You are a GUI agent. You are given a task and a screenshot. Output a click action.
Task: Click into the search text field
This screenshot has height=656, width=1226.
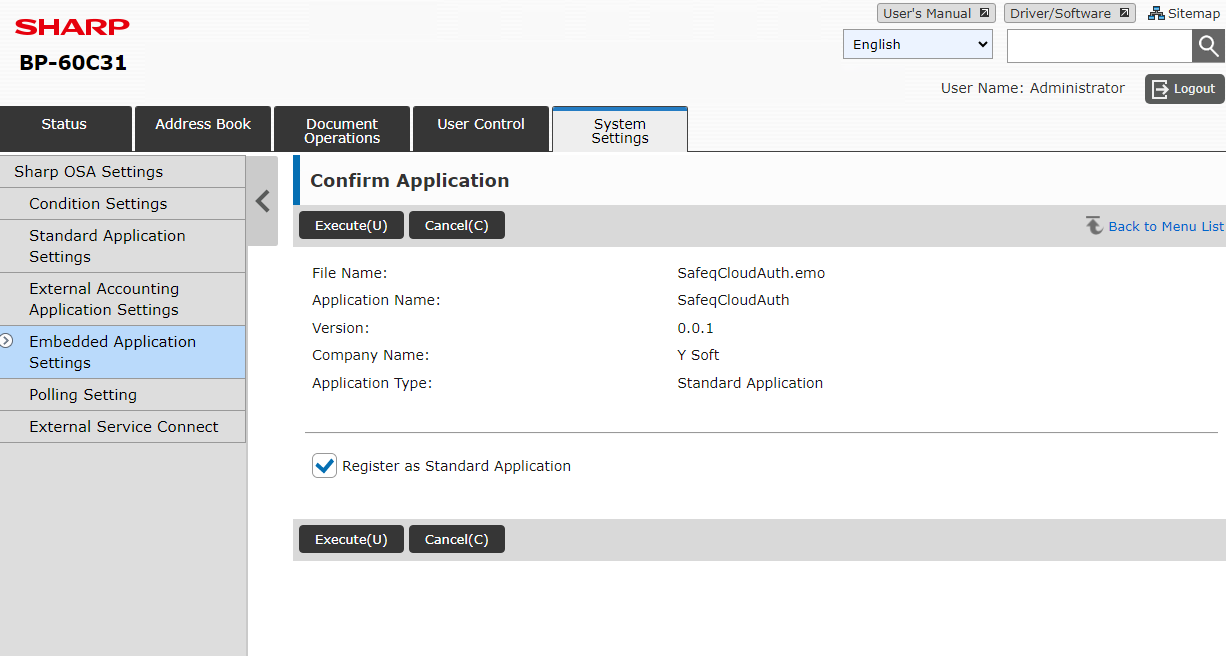coord(1099,46)
